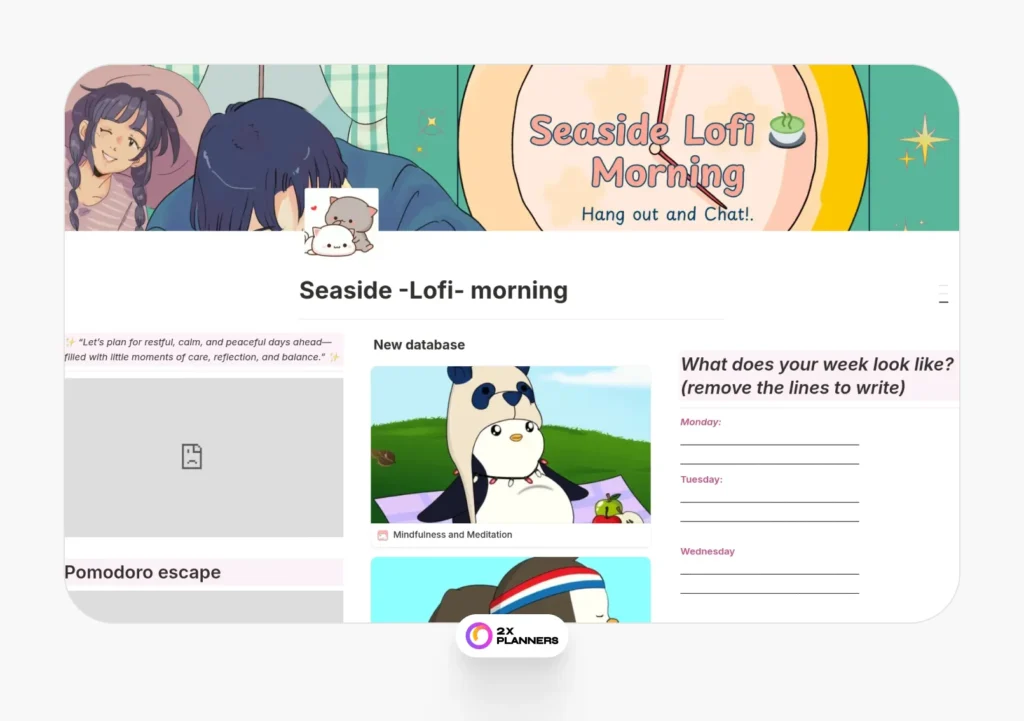Open the Mindfulness and Meditation card icon
Image resolution: width=1024 pixels, height=721 pixels.
pyautogui.click(x=383, y=535)
